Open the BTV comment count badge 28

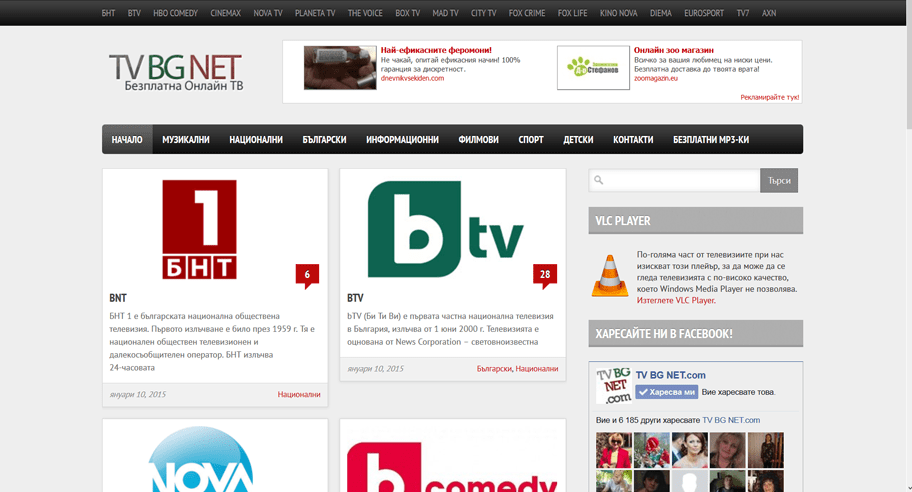coord(545,275)
